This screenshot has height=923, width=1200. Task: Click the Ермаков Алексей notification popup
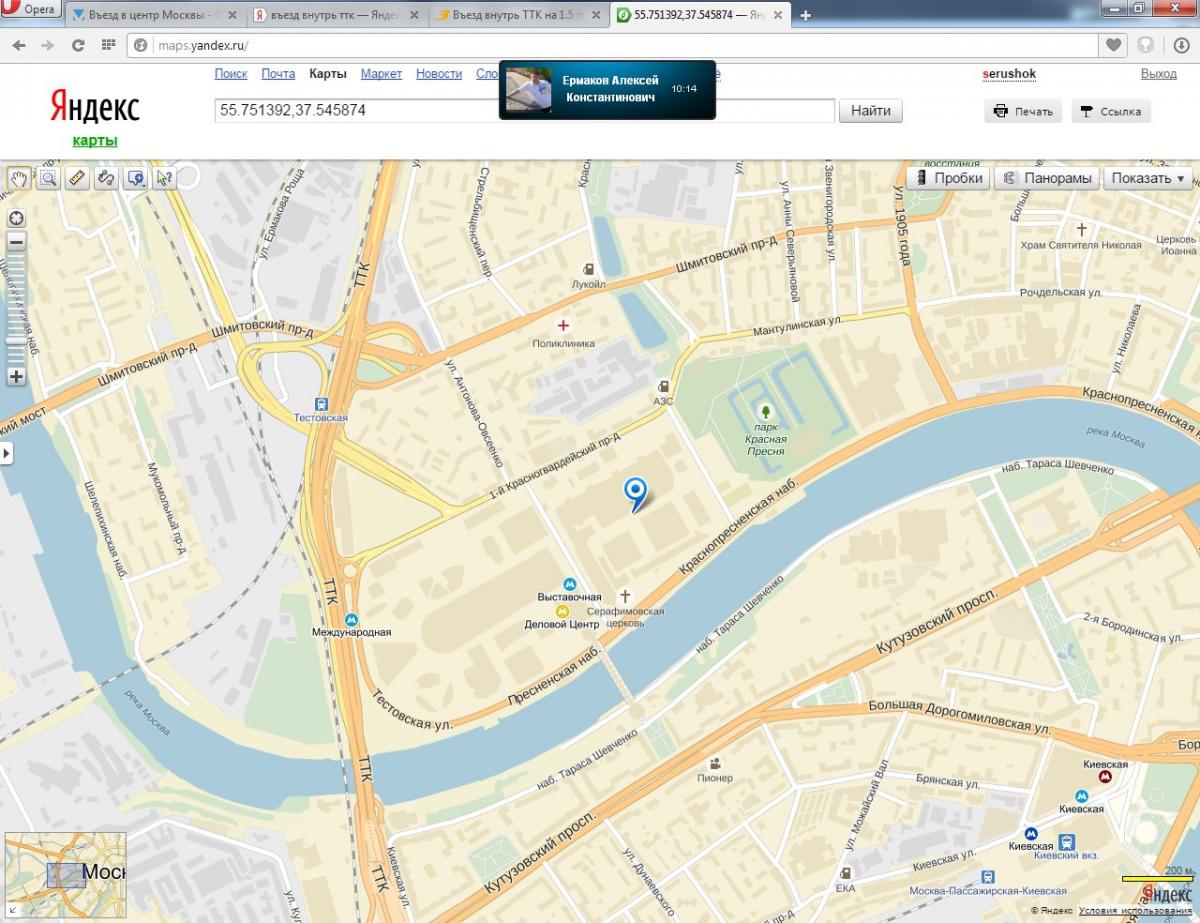click(607, 90)
